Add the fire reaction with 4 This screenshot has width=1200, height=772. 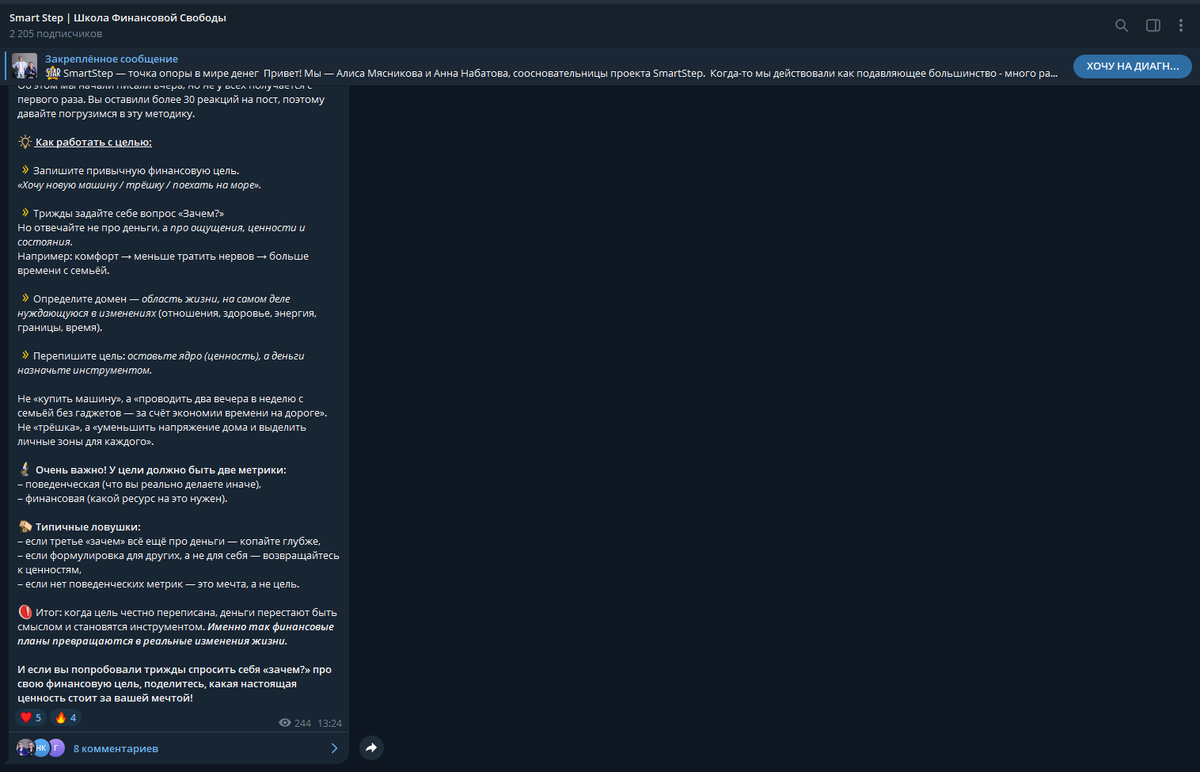66,717
